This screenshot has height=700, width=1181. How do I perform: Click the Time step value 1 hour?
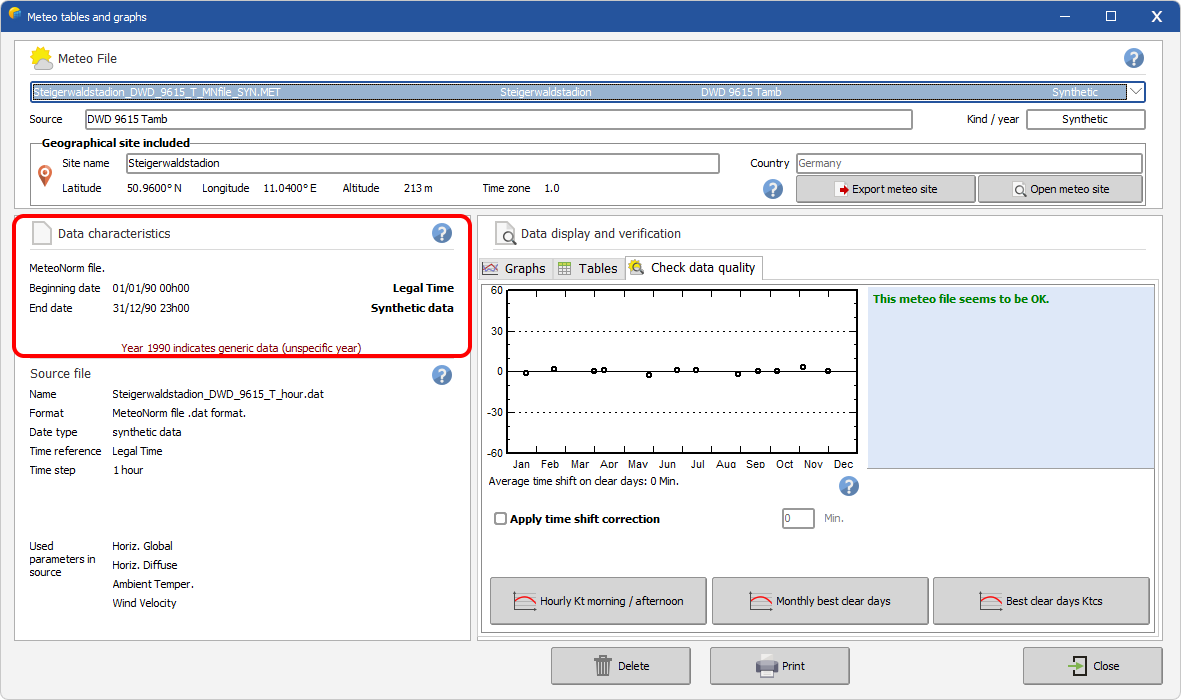[128, 470]
